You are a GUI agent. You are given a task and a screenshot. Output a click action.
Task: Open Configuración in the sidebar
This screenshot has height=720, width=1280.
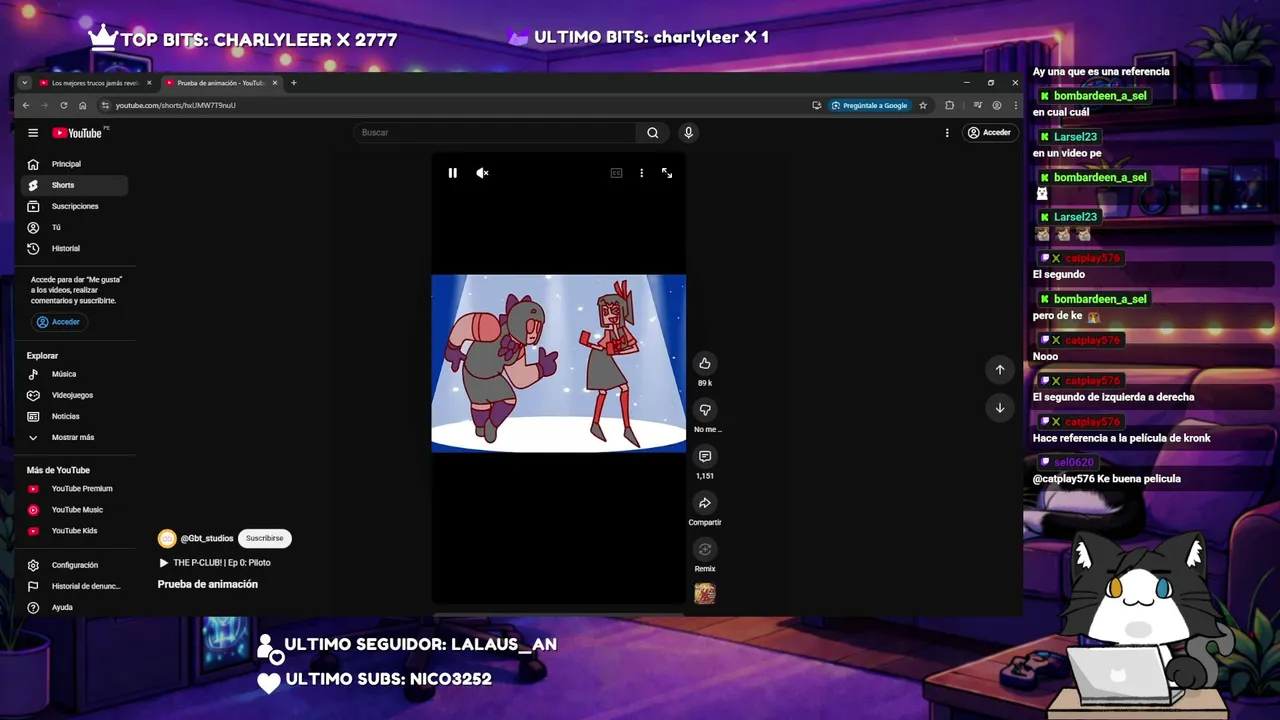tap(74, 565)
